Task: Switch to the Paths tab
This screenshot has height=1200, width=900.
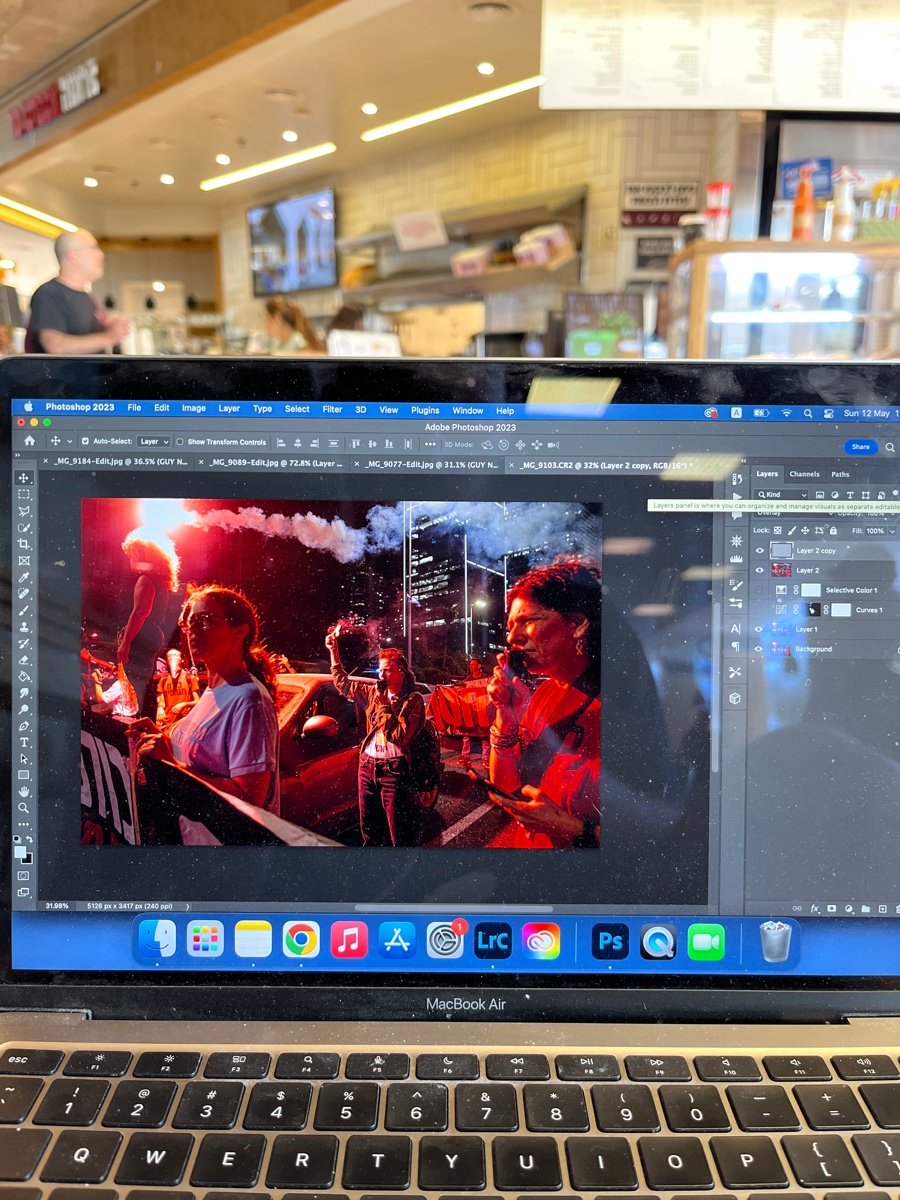Action: [840, 474]
